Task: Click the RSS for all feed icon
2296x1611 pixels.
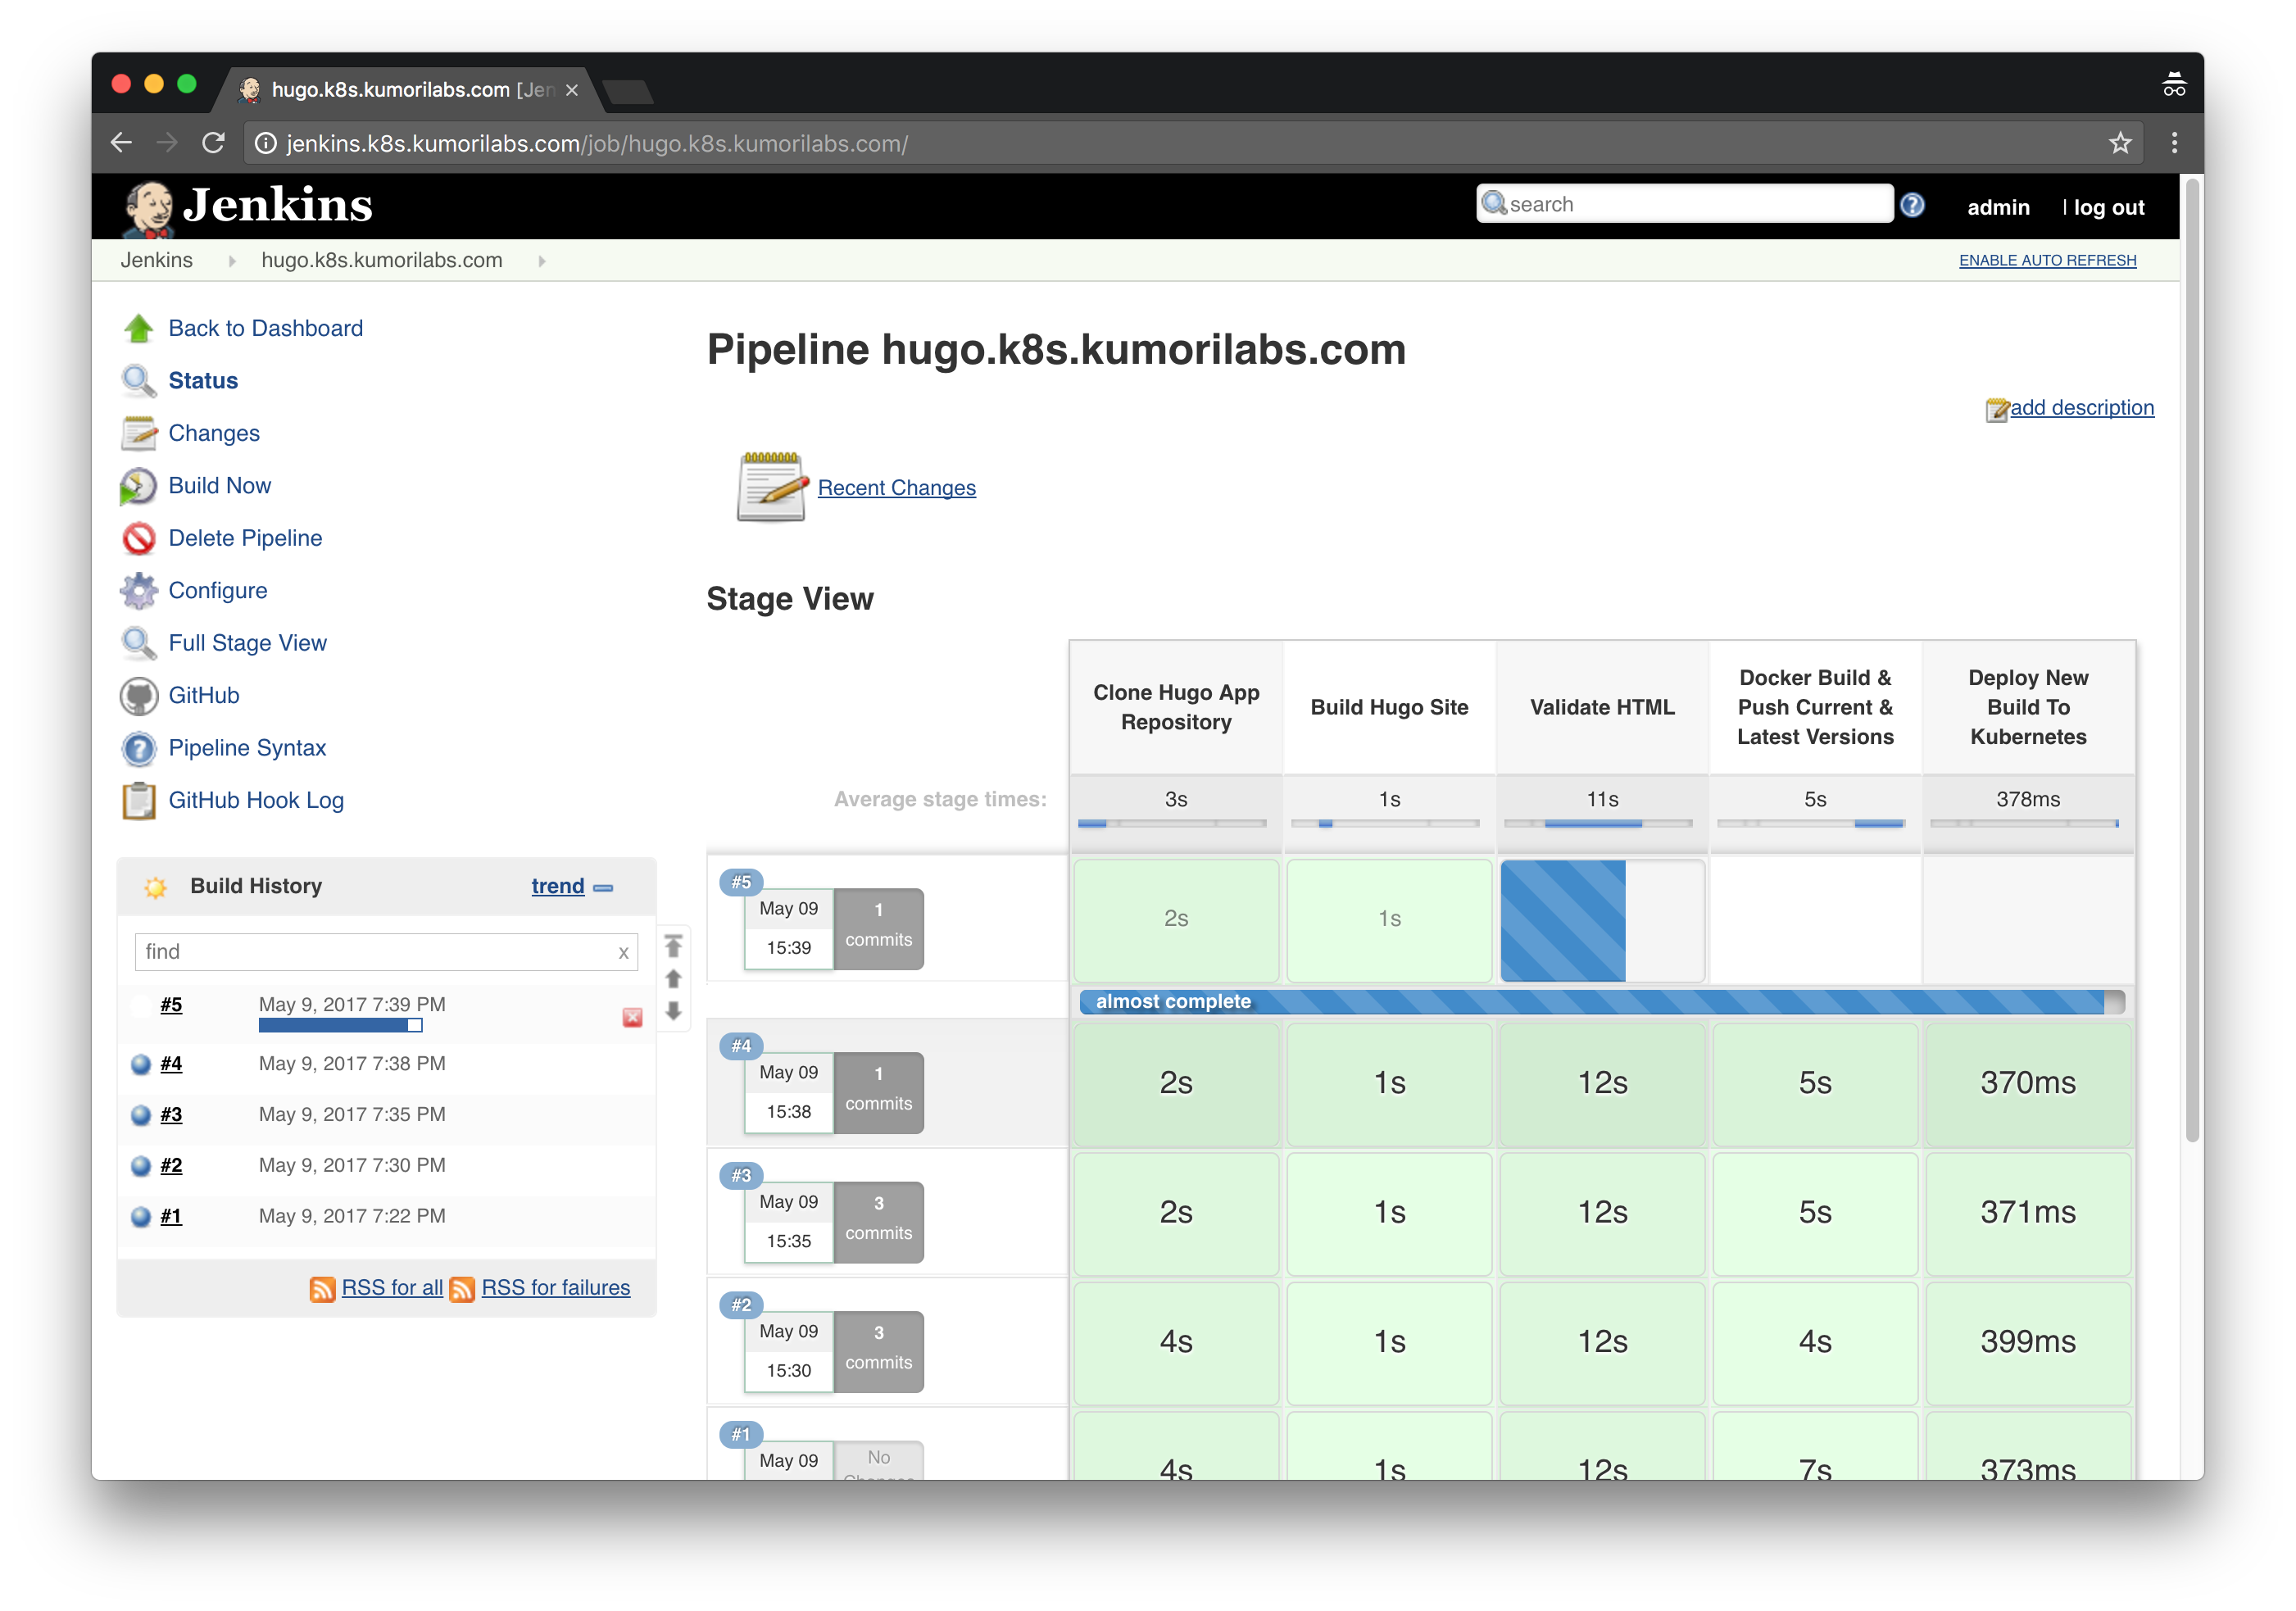Action: tap(322, 1289)
